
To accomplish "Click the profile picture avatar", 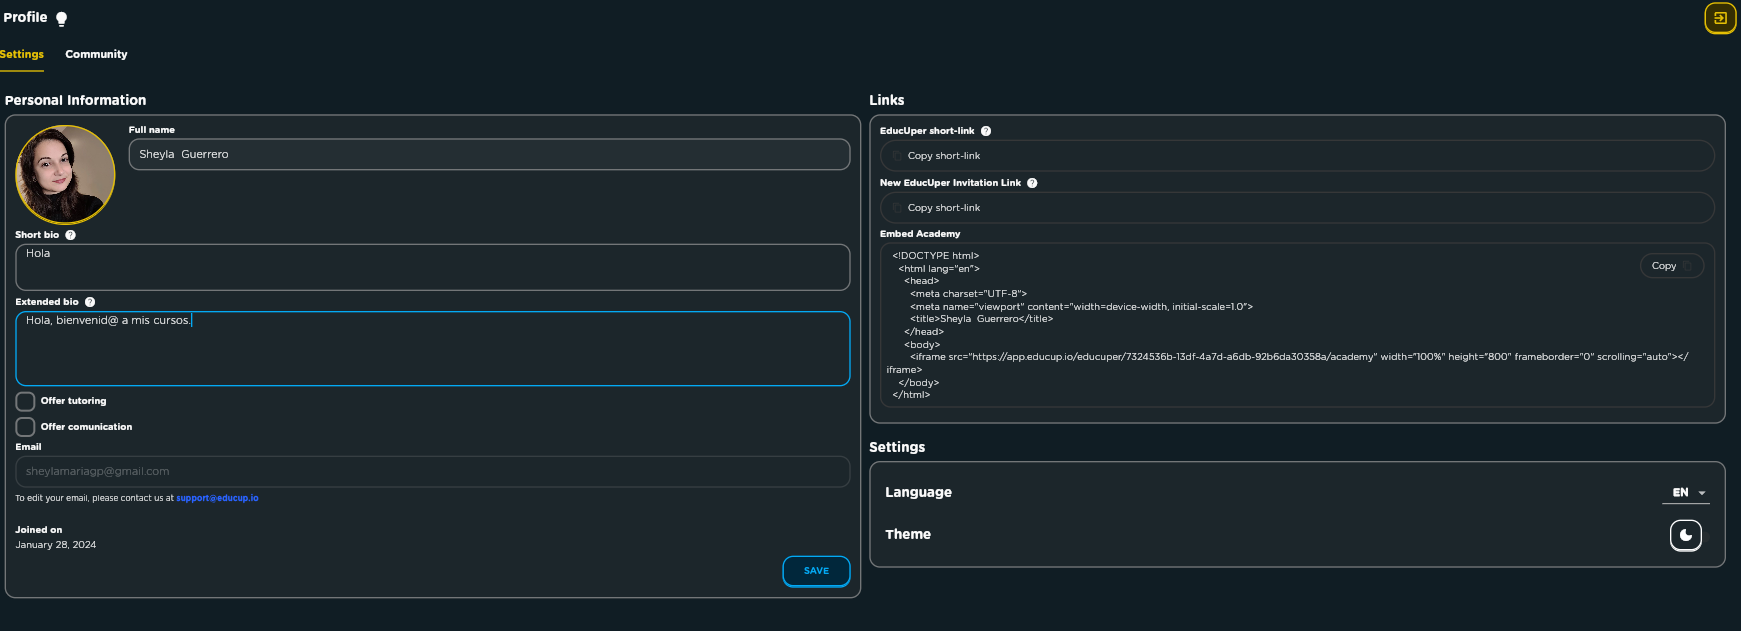I will tap(65, 174).
